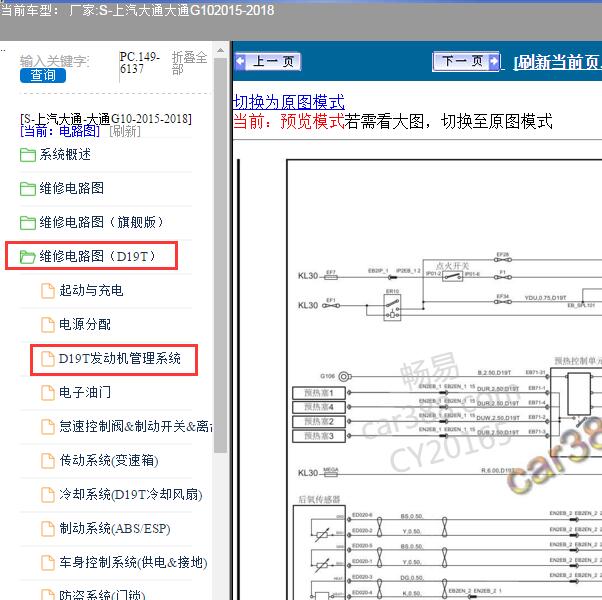
Task: Click page icon beside 传动系统(变速箱)
Action: (48, 461)
